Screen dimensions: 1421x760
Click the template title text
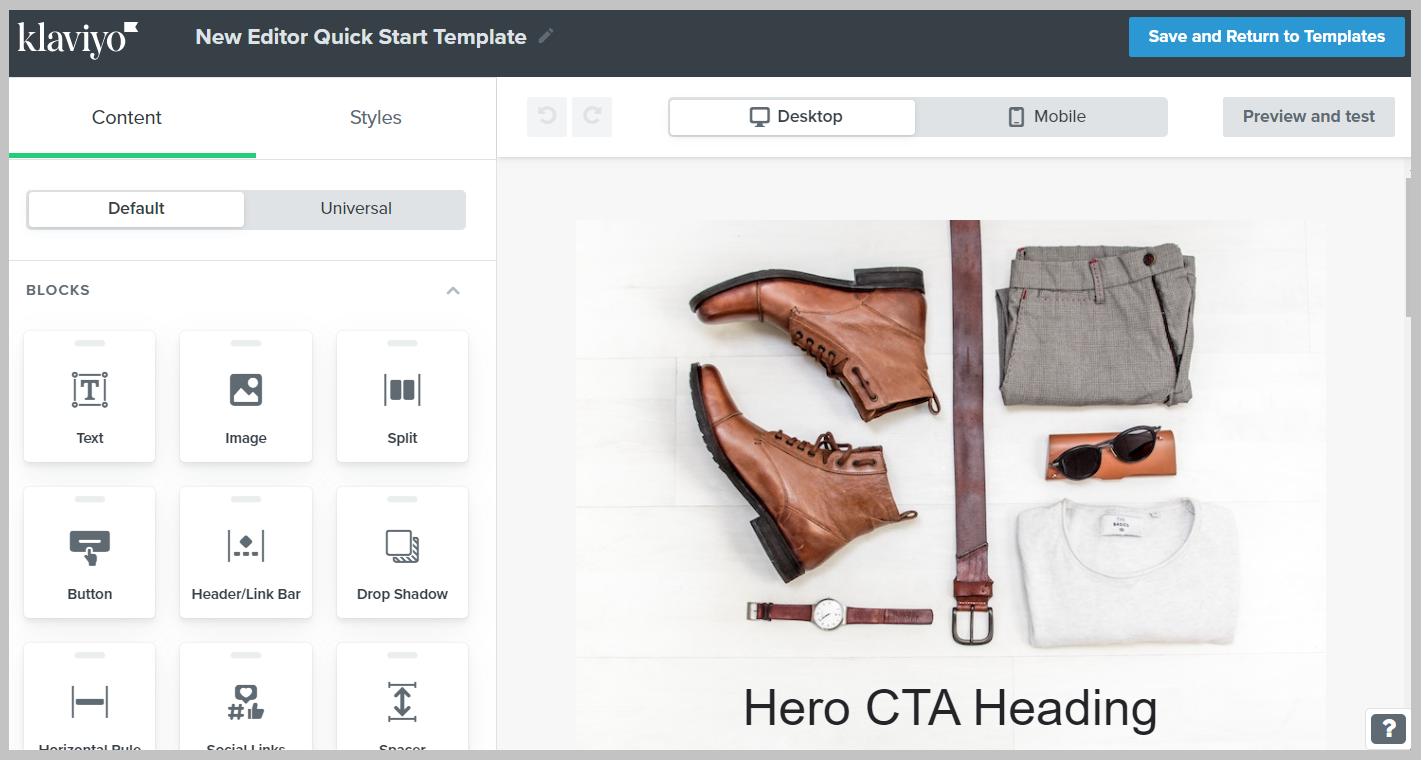[361, 37]
